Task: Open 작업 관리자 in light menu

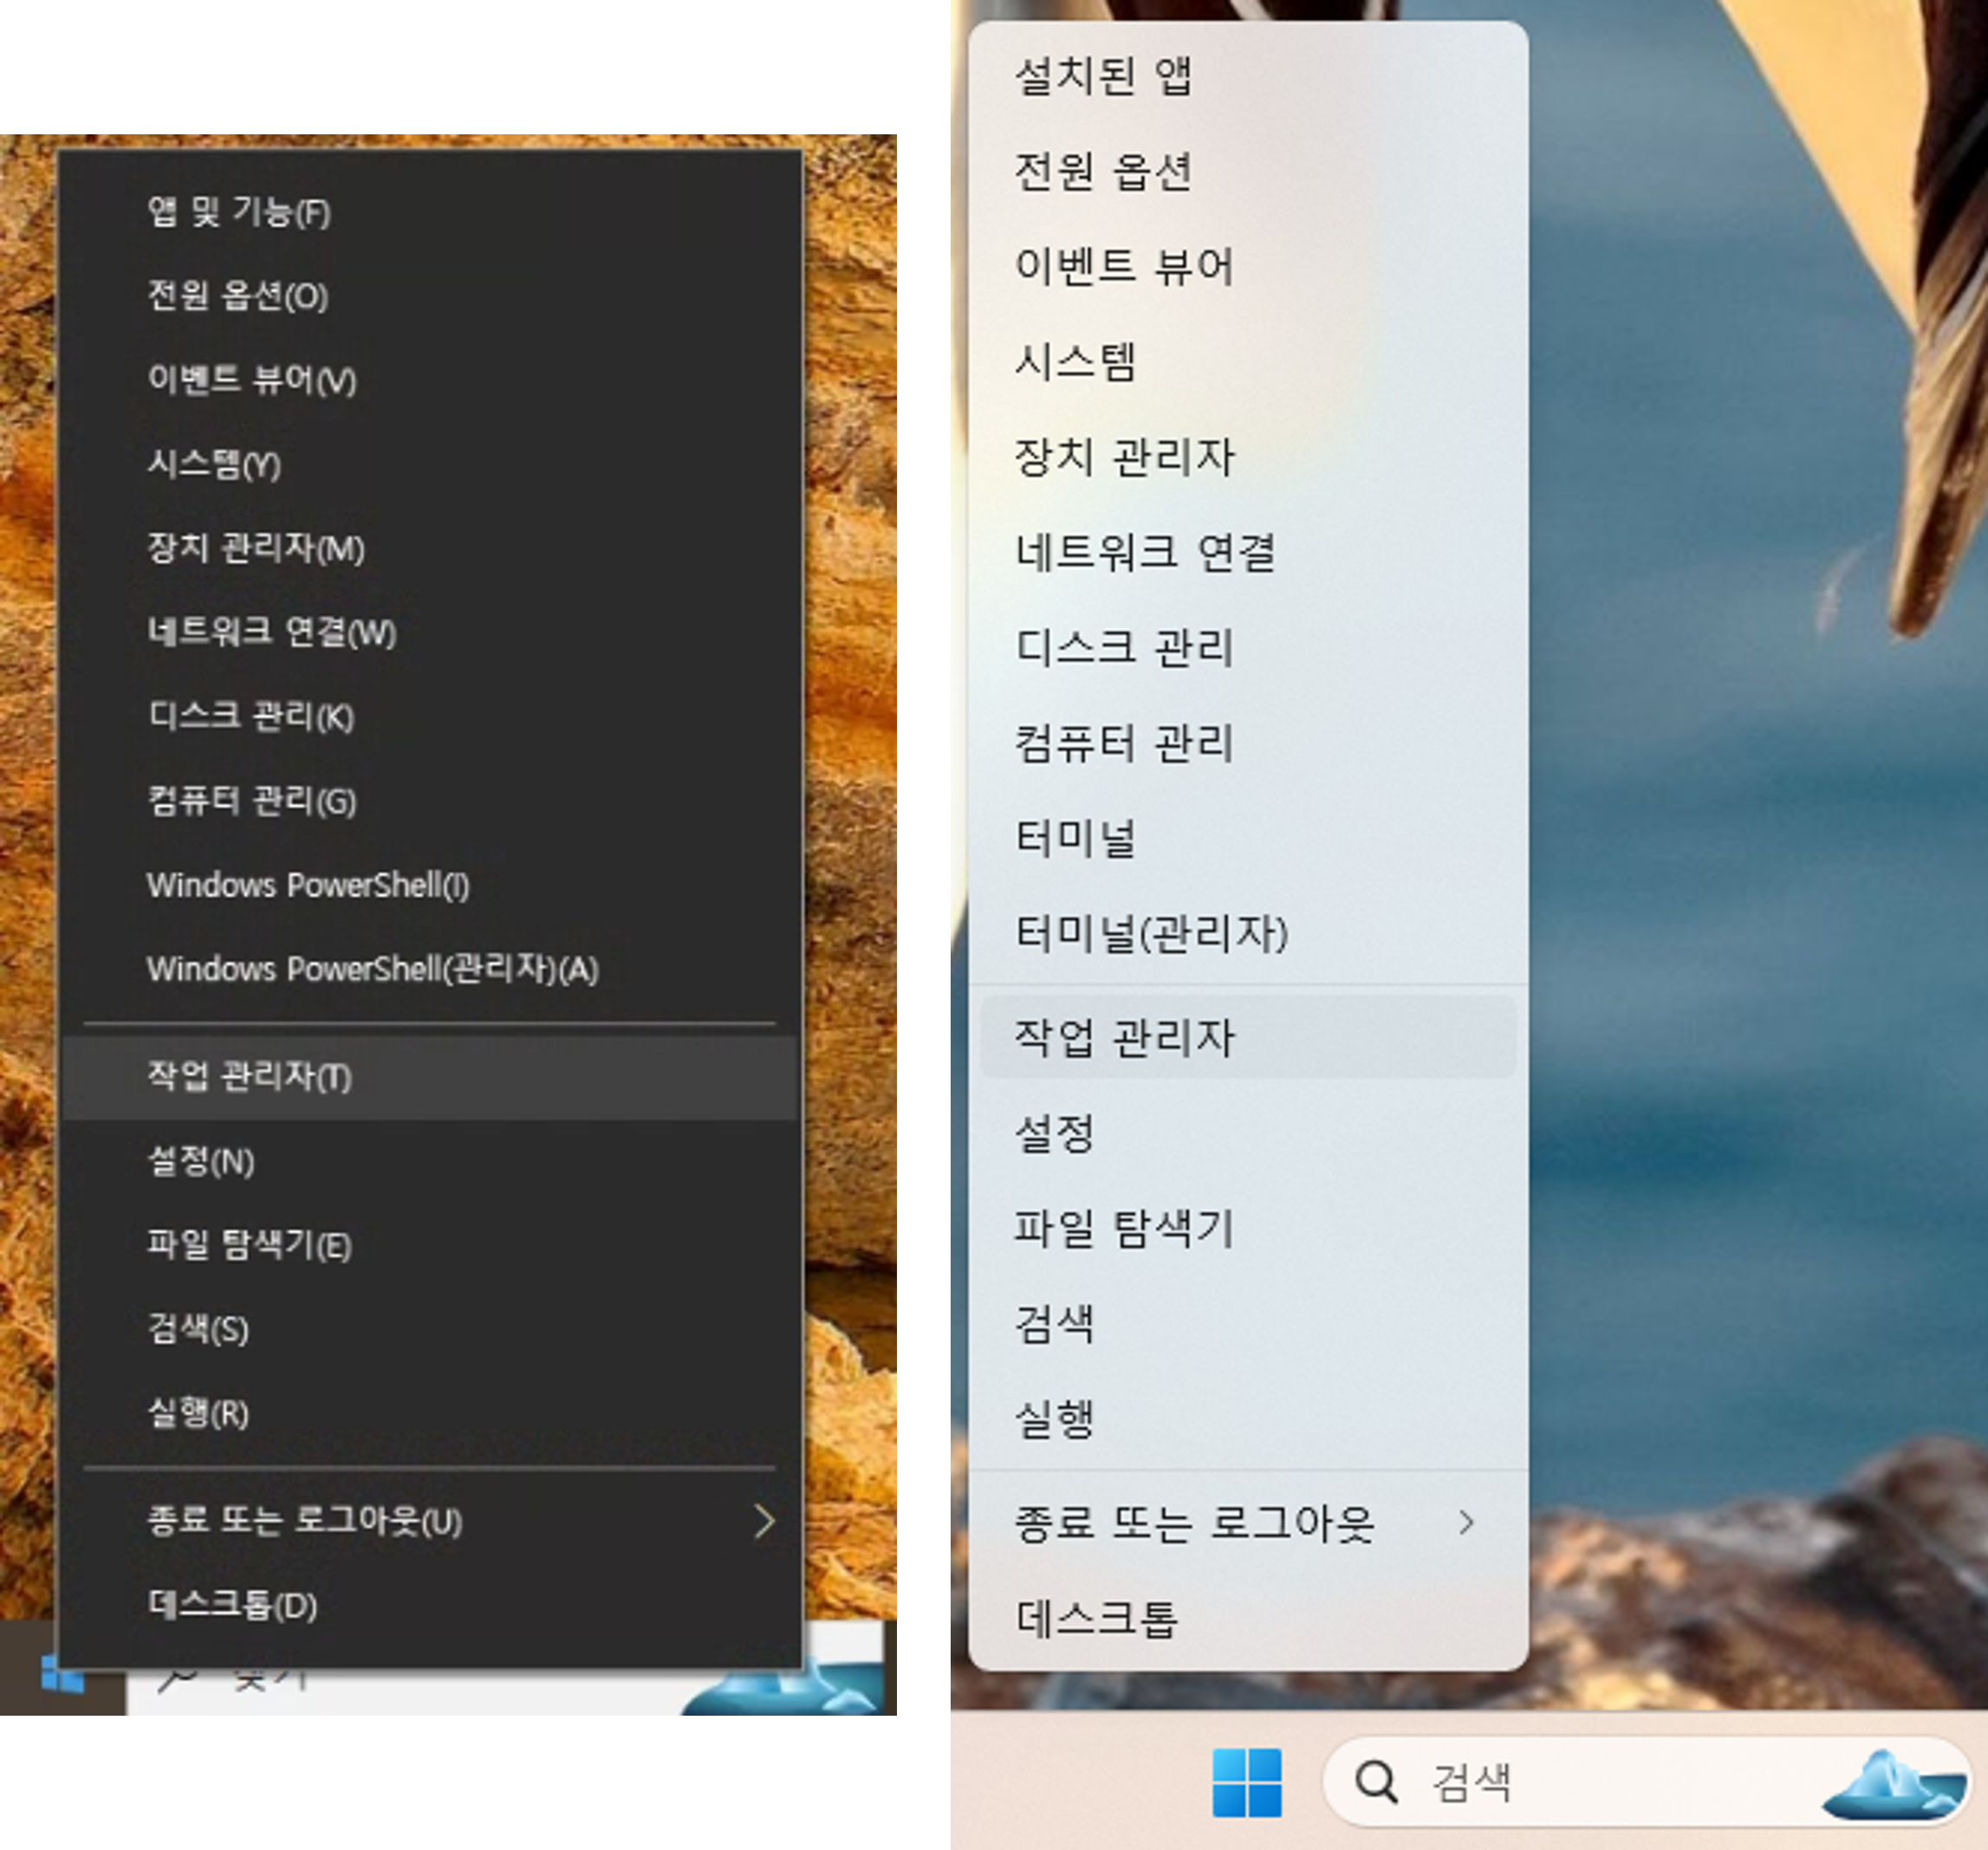Action: (x=1124, y=1037)
